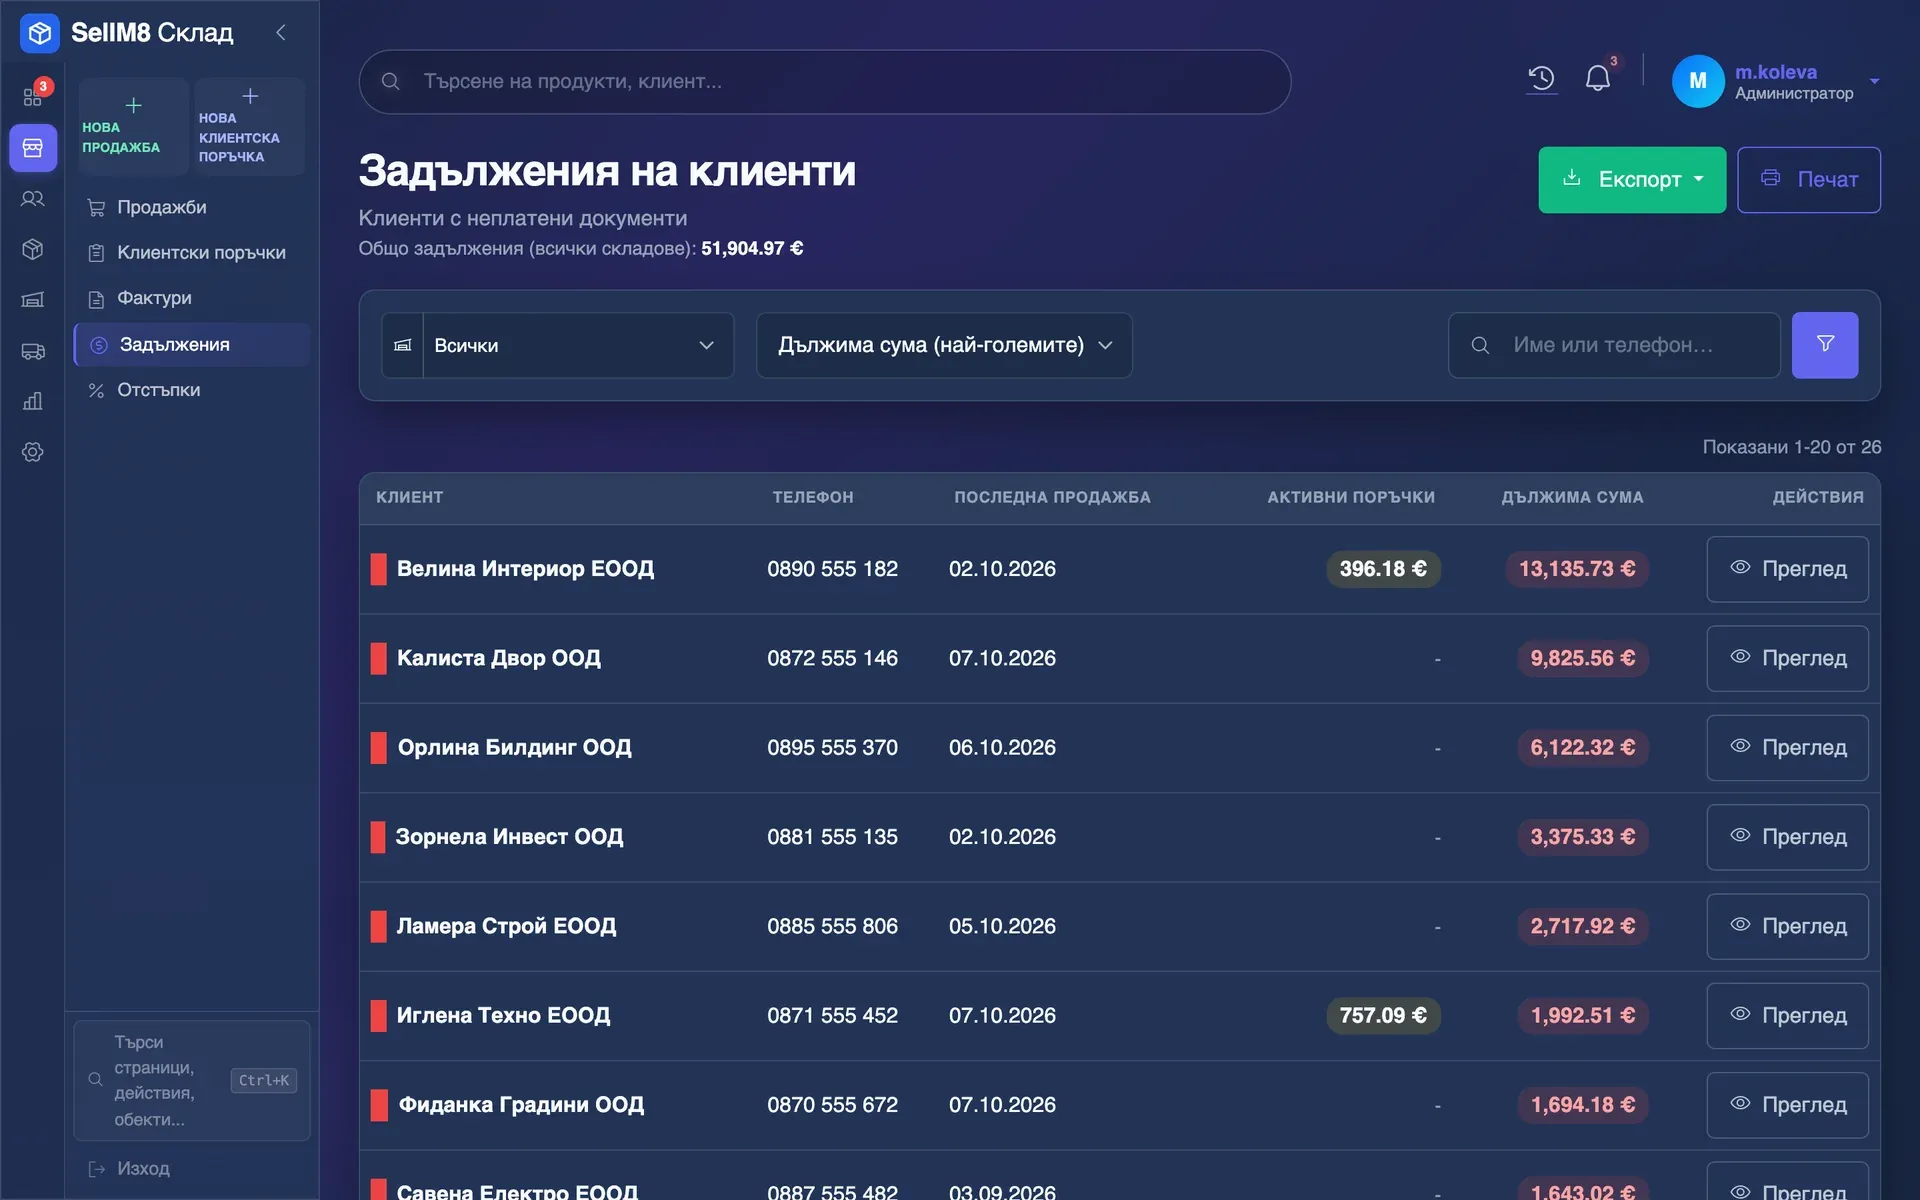Screen dimensions: 1920x1200
Task: Open the clients people icon in rail
Action: point(33,199)
